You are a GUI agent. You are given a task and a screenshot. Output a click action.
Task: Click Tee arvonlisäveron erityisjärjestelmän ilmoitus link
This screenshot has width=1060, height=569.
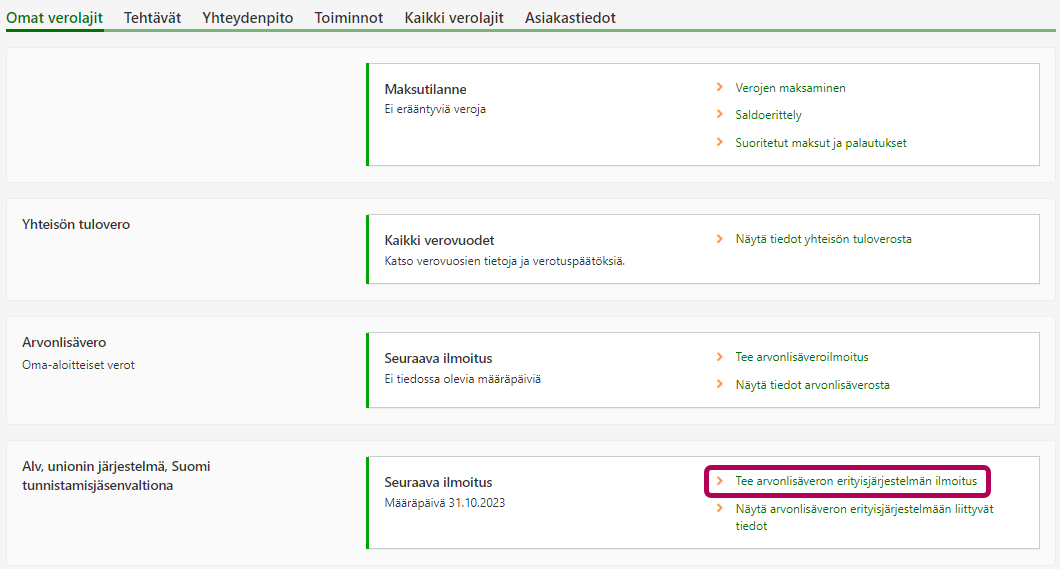tap(856, 481)
